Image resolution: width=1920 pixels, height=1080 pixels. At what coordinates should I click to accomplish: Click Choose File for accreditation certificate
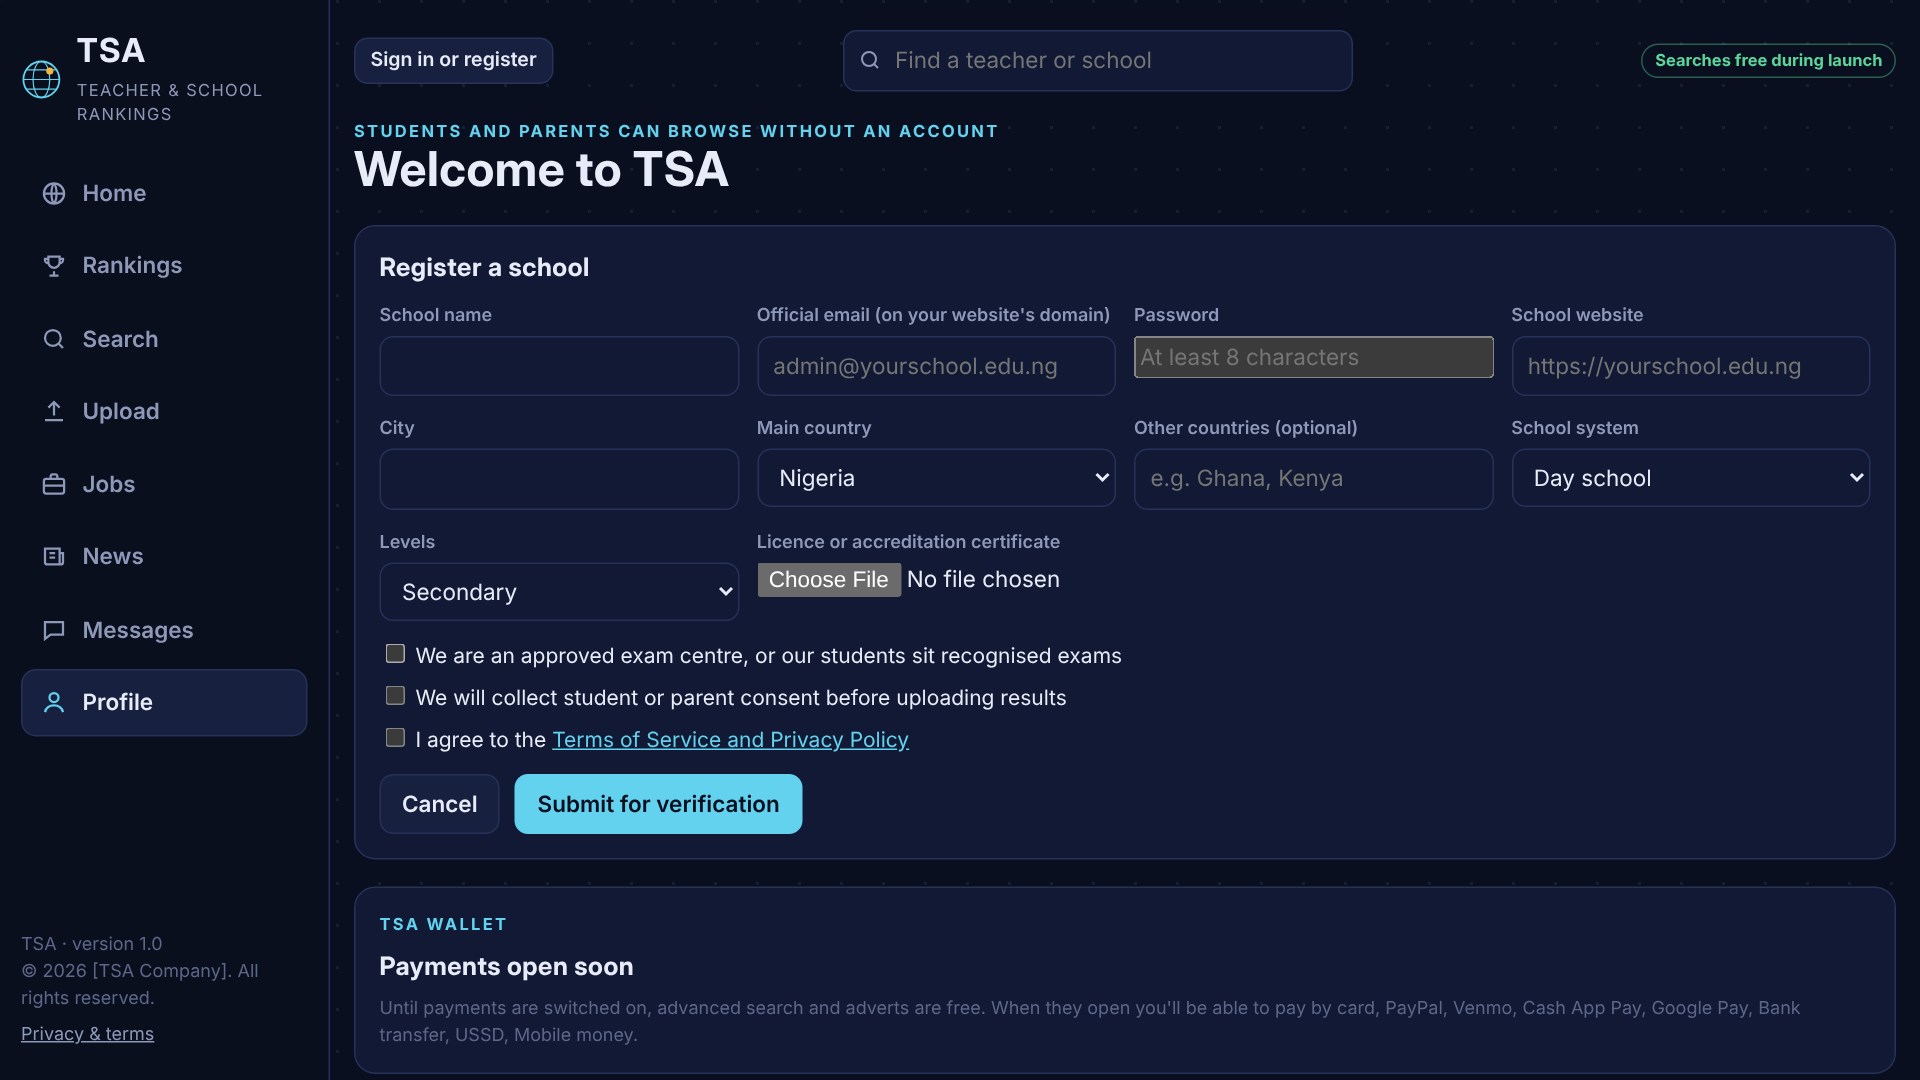pos(829,580)
